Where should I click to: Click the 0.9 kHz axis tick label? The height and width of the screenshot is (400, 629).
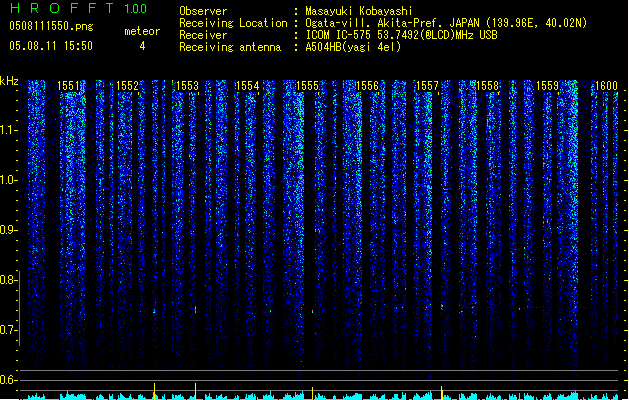8,230
